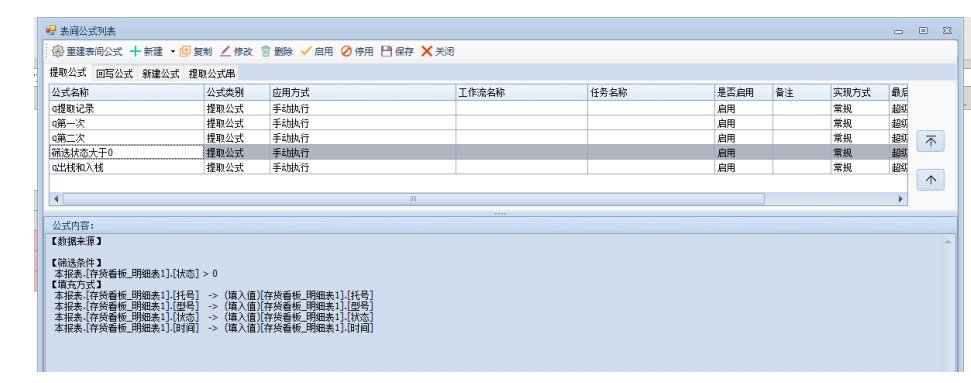This screenshot has width=971, height=383.
Task: Maximize the 表间公式列表 window
Action: pos(923,30)
